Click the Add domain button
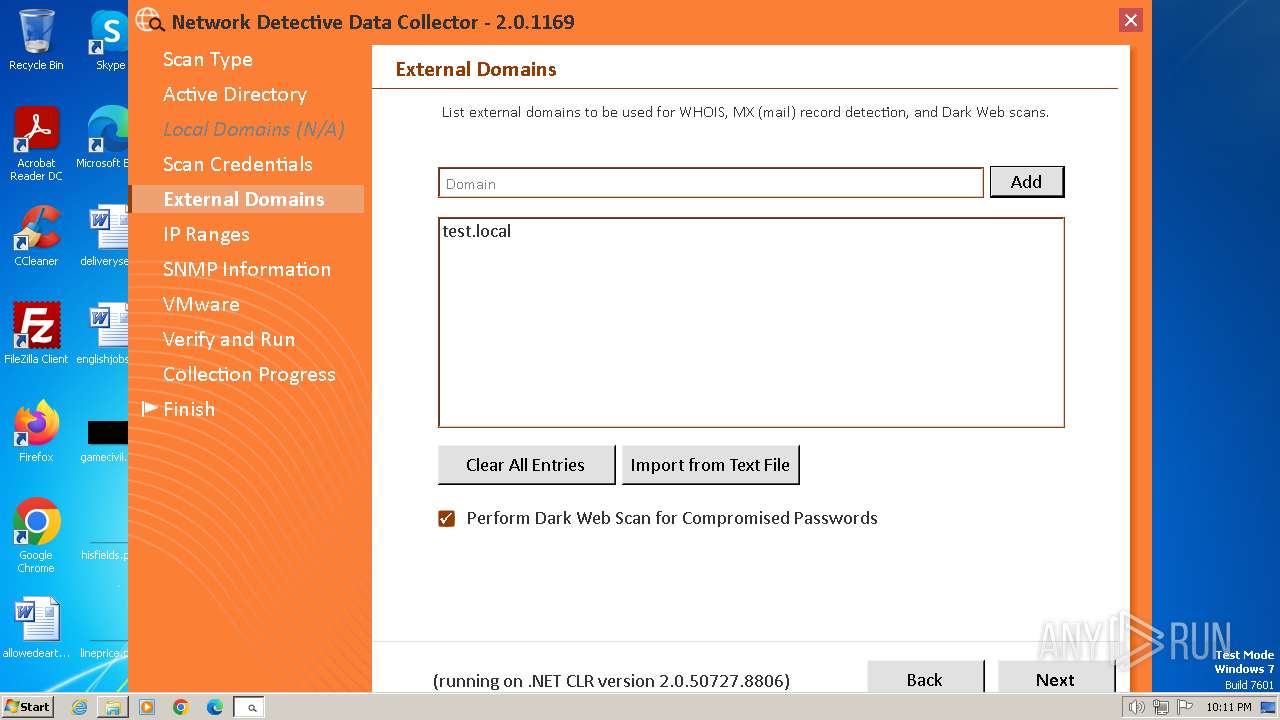Image resolution: width=1280 pixels, height=720 pixels. 1027,182
